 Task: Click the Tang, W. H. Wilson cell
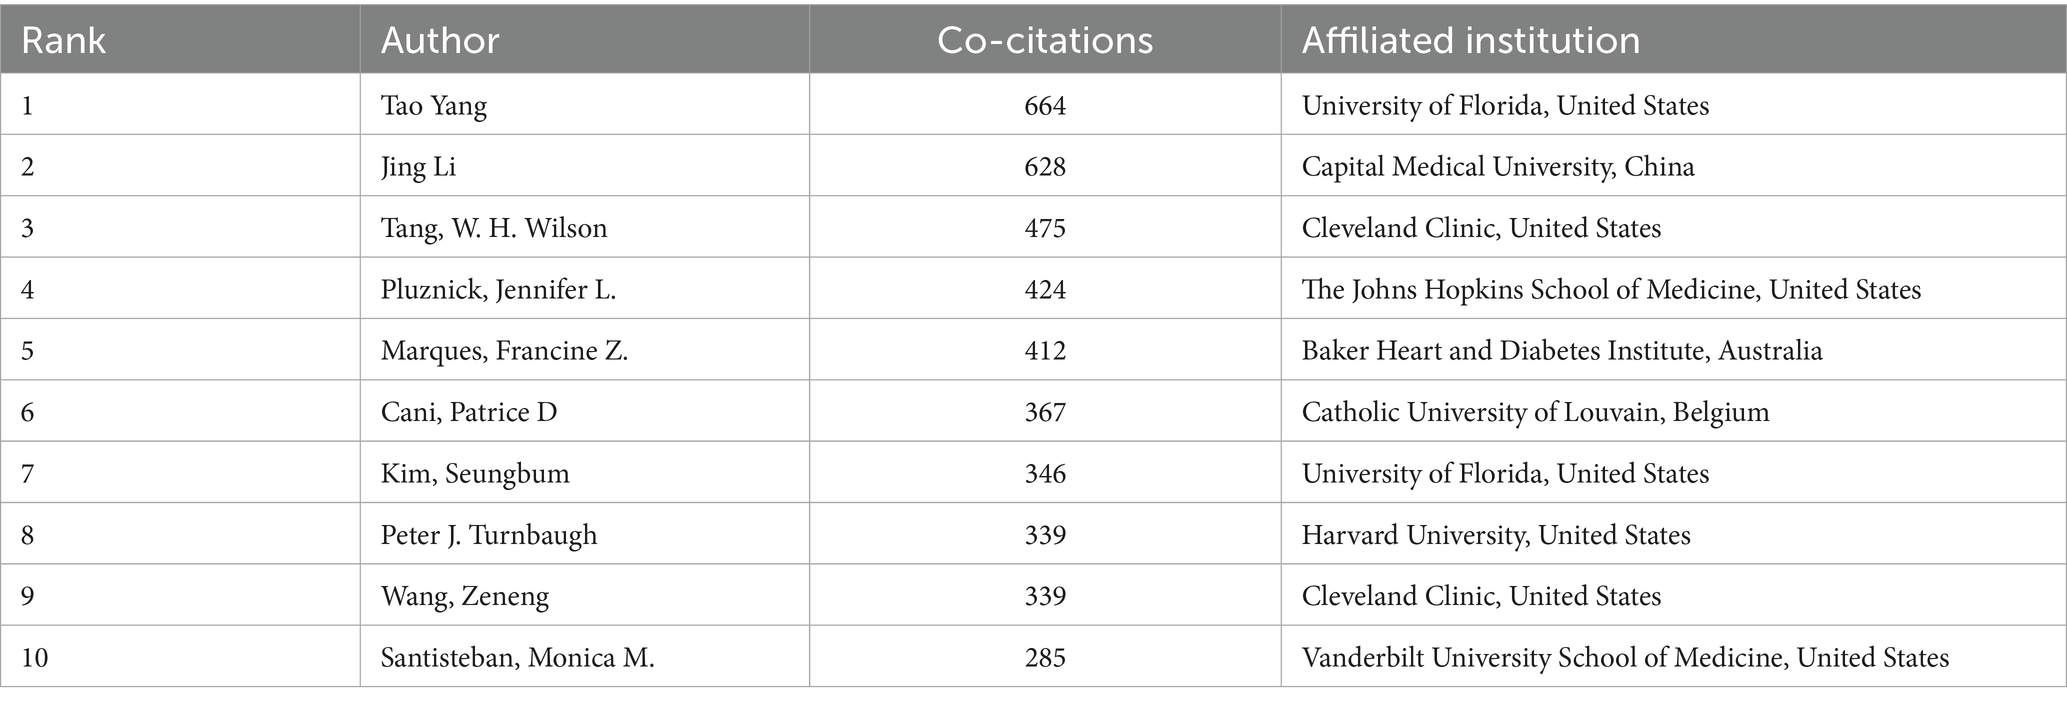click(x=585, y=227)
